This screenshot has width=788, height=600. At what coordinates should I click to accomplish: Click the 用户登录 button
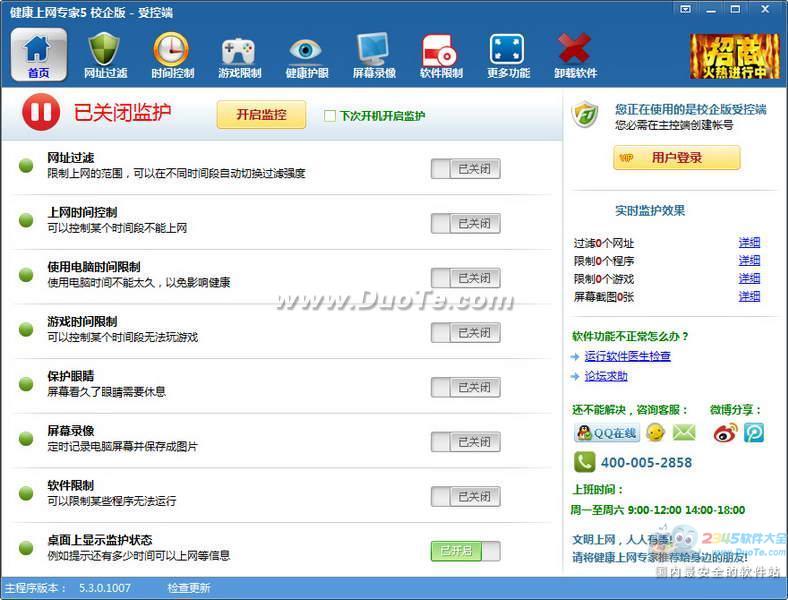[x=676, y=158]
